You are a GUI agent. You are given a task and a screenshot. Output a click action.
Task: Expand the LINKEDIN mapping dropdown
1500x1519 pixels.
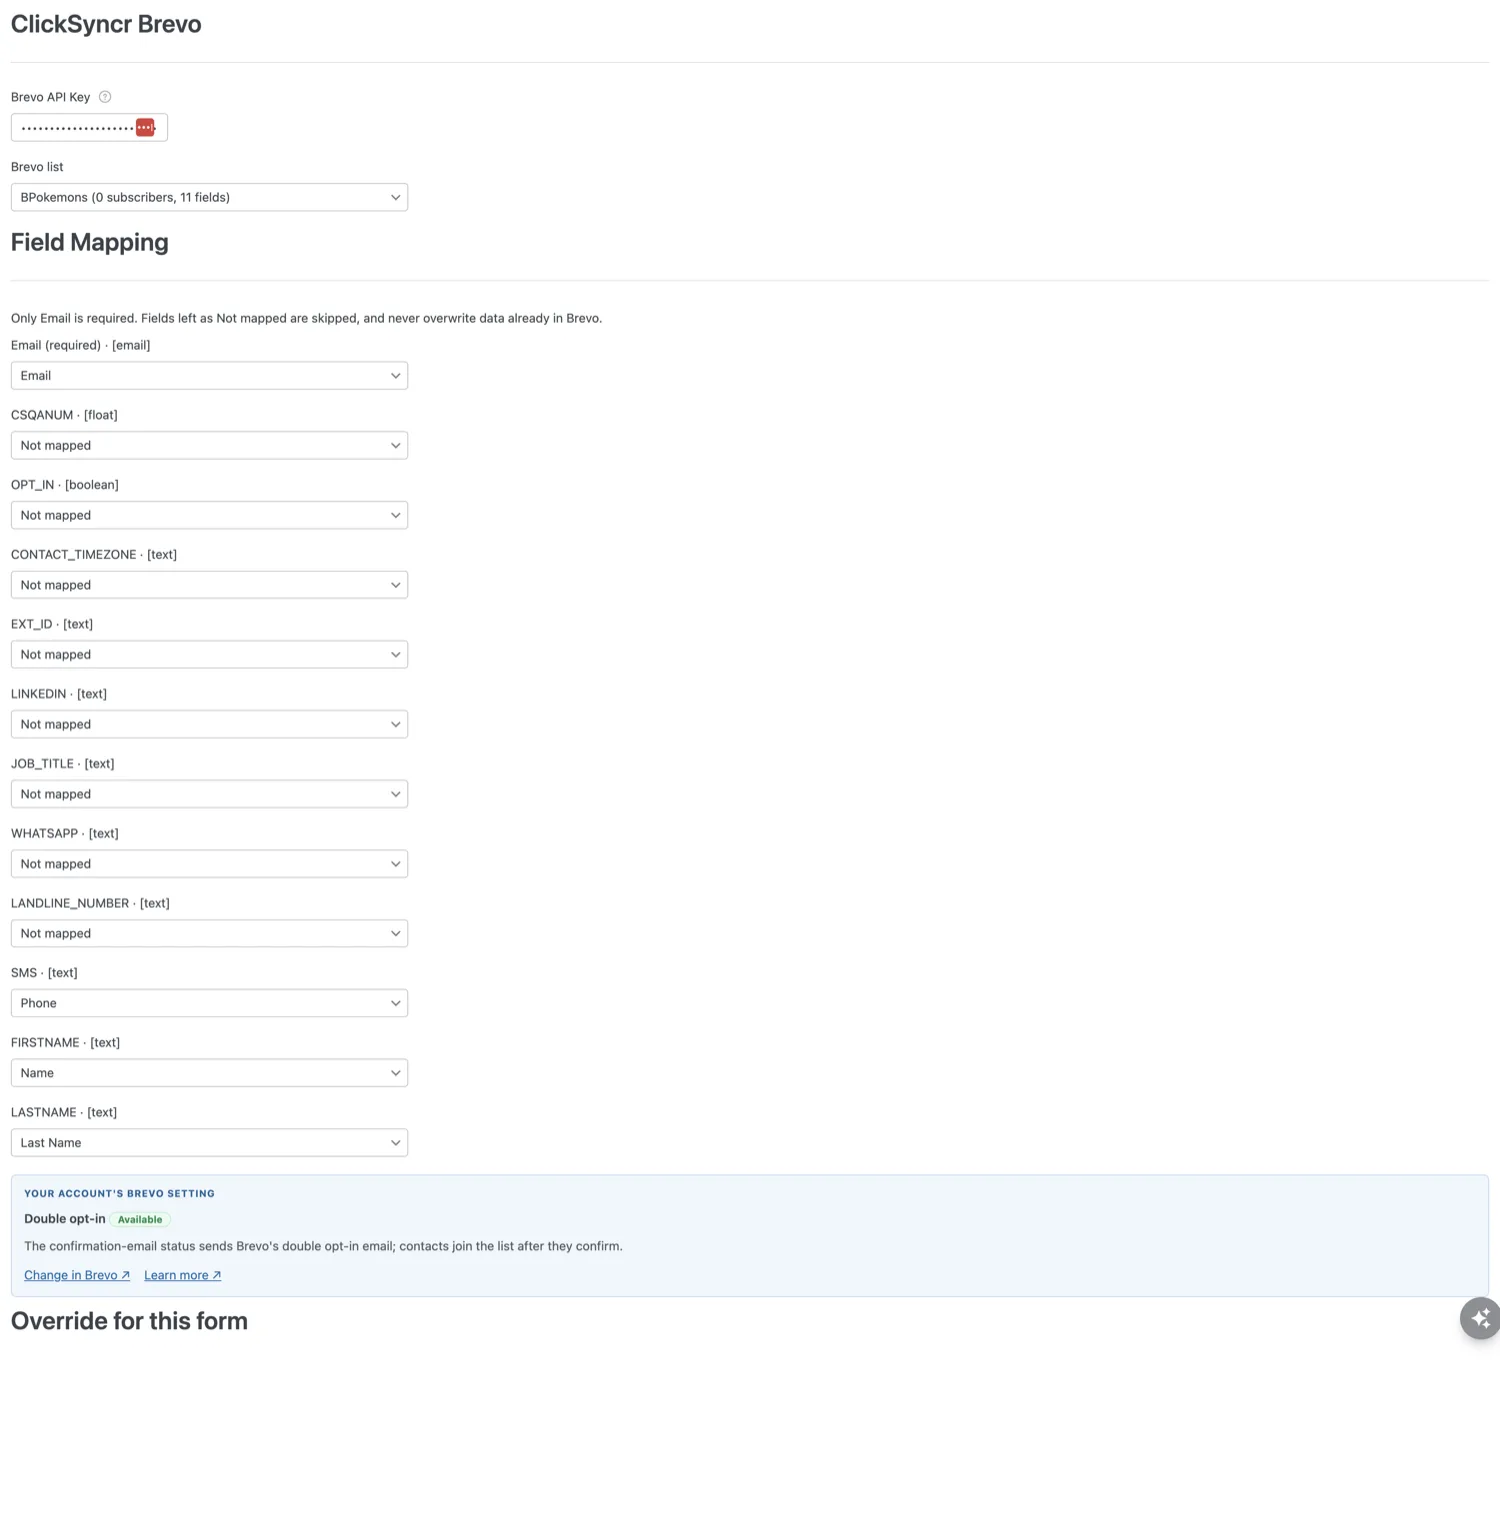[209, 724]
